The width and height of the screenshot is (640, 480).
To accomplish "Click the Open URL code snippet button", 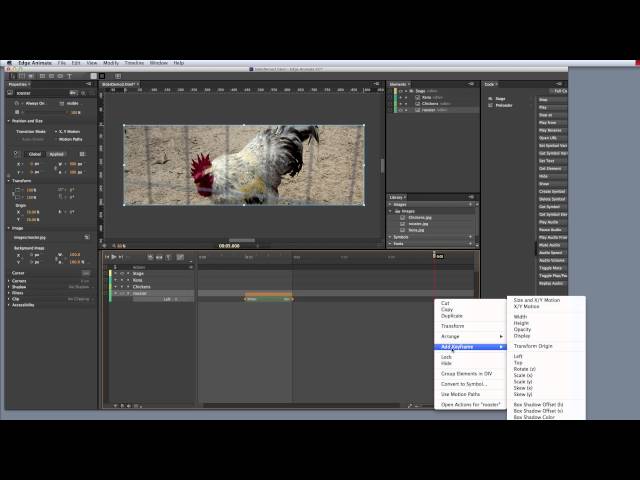I will [552, 138].
